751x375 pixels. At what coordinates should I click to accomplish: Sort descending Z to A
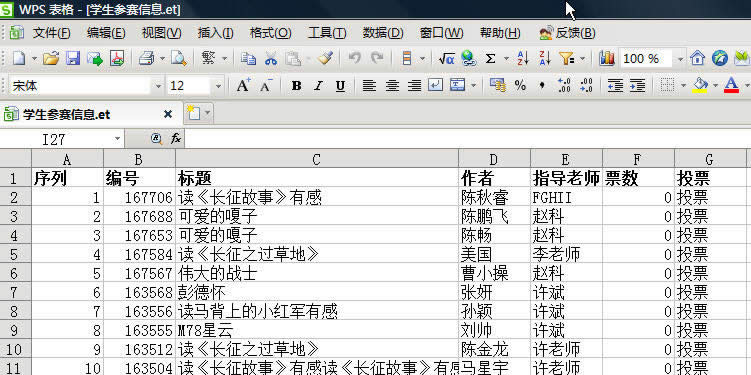pyautogui.click(x=545, y=58)
